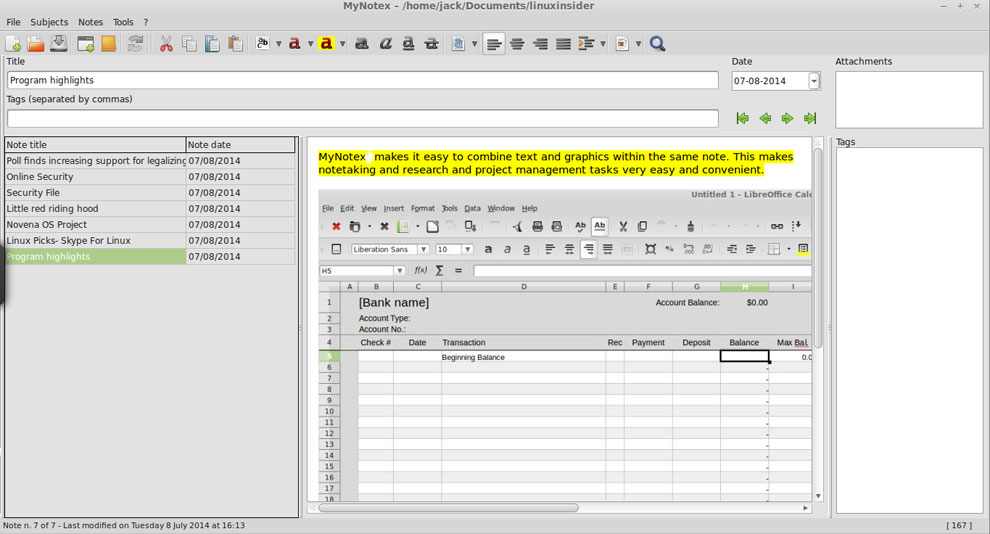Select the note 'Poll finds increasing support for legalizing'
990x534 pixels.
[x=150, y=161]
